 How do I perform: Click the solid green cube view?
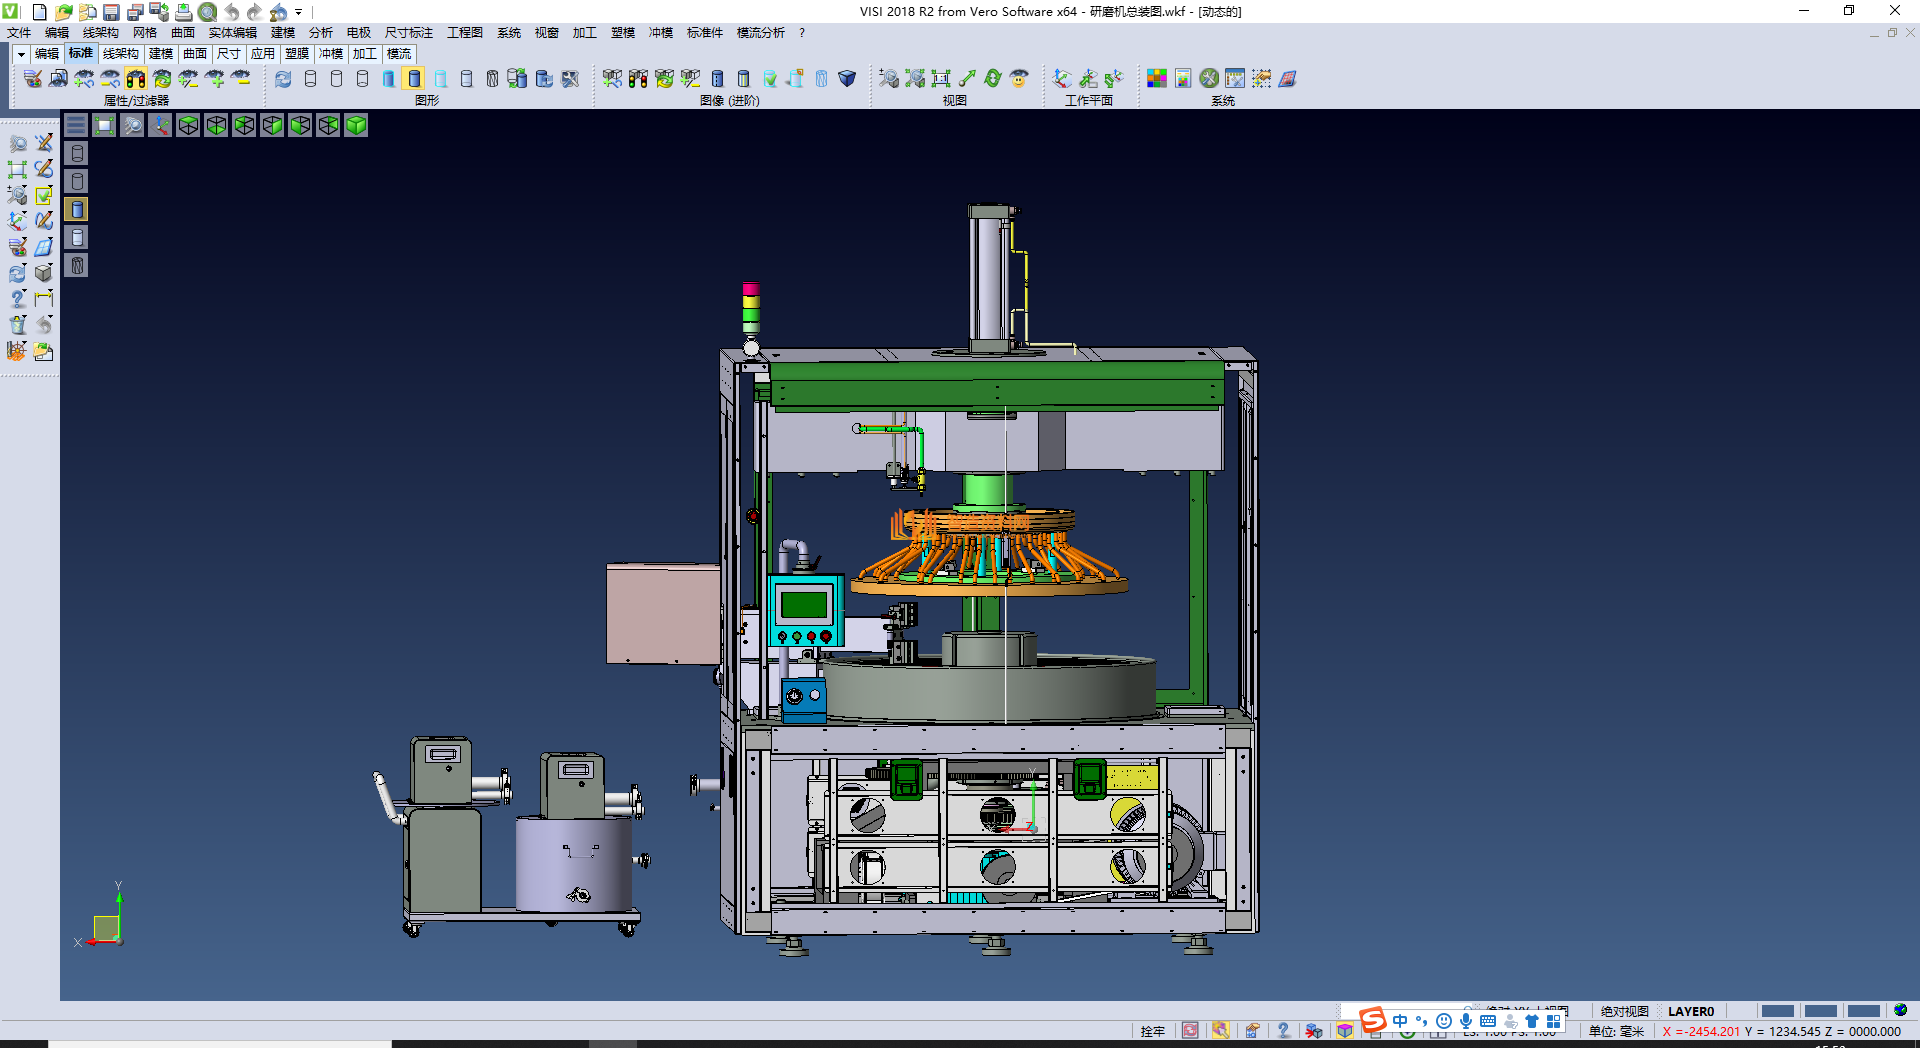coord(356,125)
